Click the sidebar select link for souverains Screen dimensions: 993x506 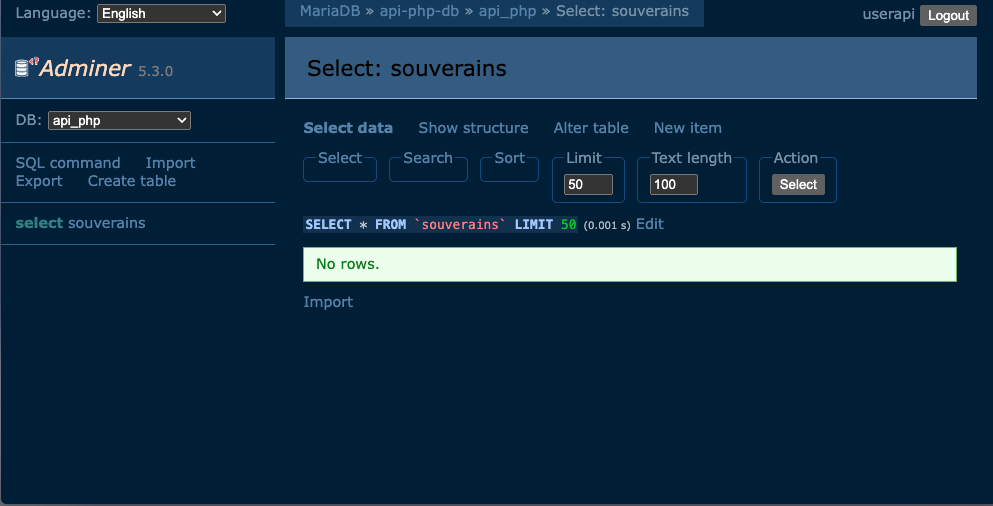coord(39,223)
